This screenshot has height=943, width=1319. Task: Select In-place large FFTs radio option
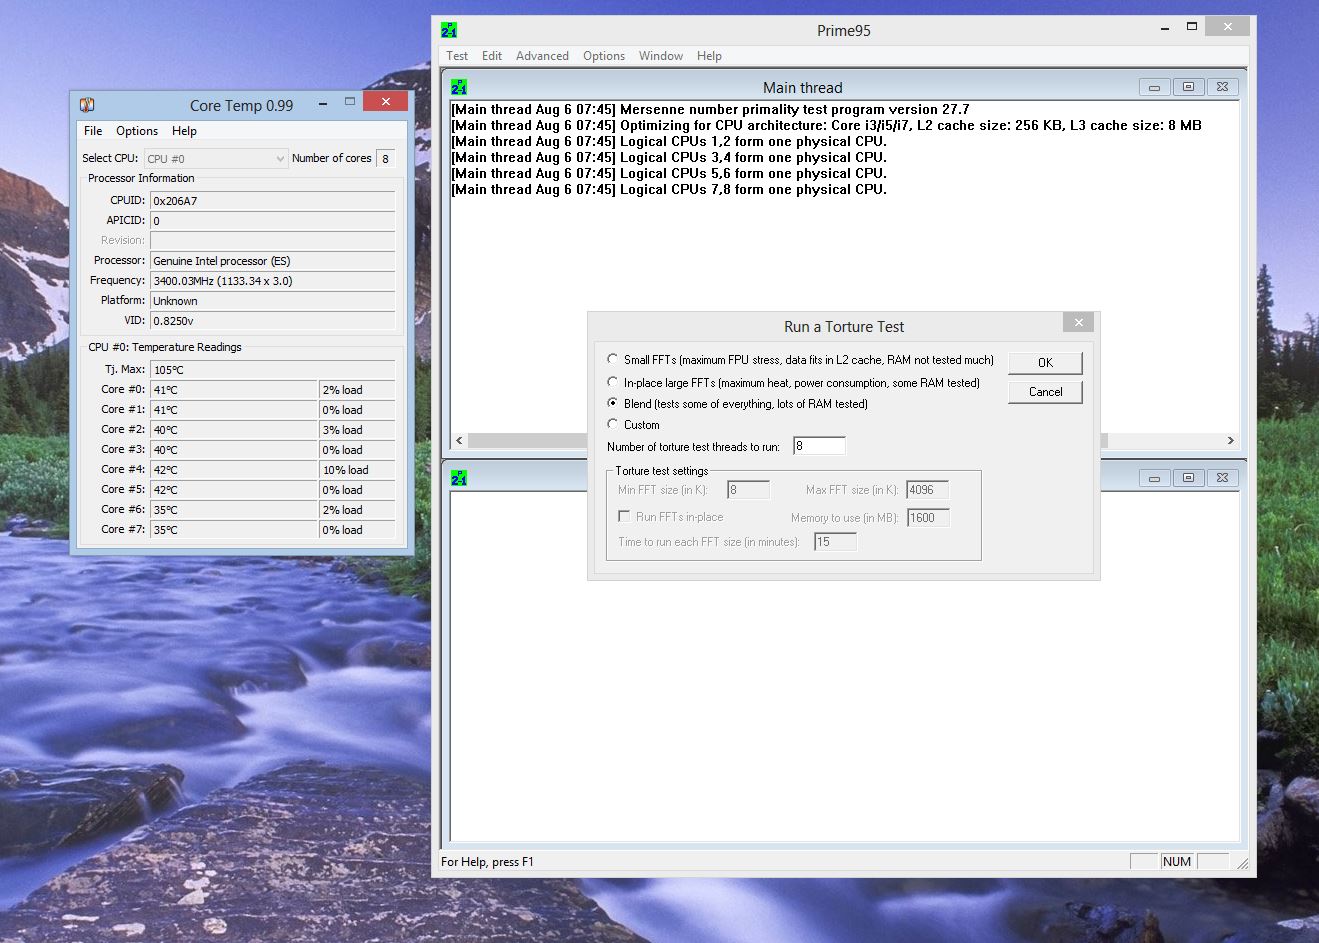coord(612,382)
